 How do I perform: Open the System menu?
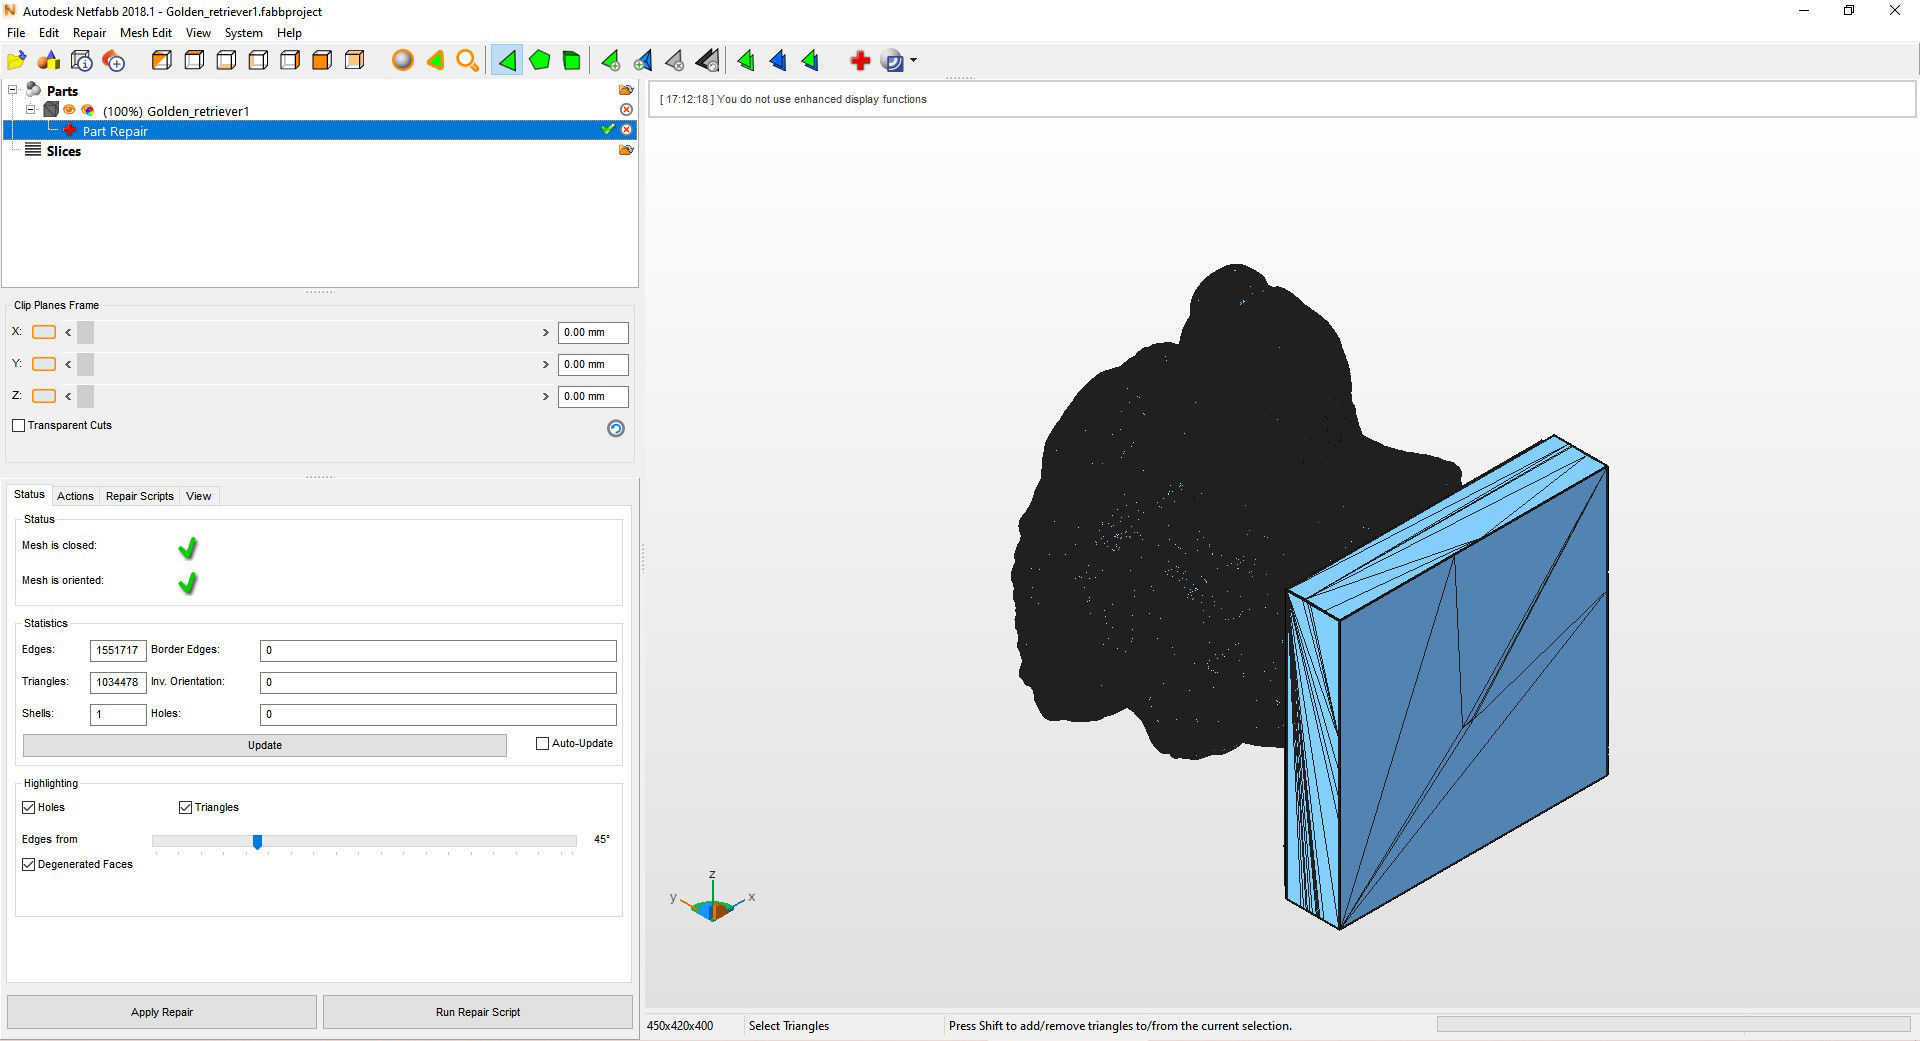click(243, 33)
